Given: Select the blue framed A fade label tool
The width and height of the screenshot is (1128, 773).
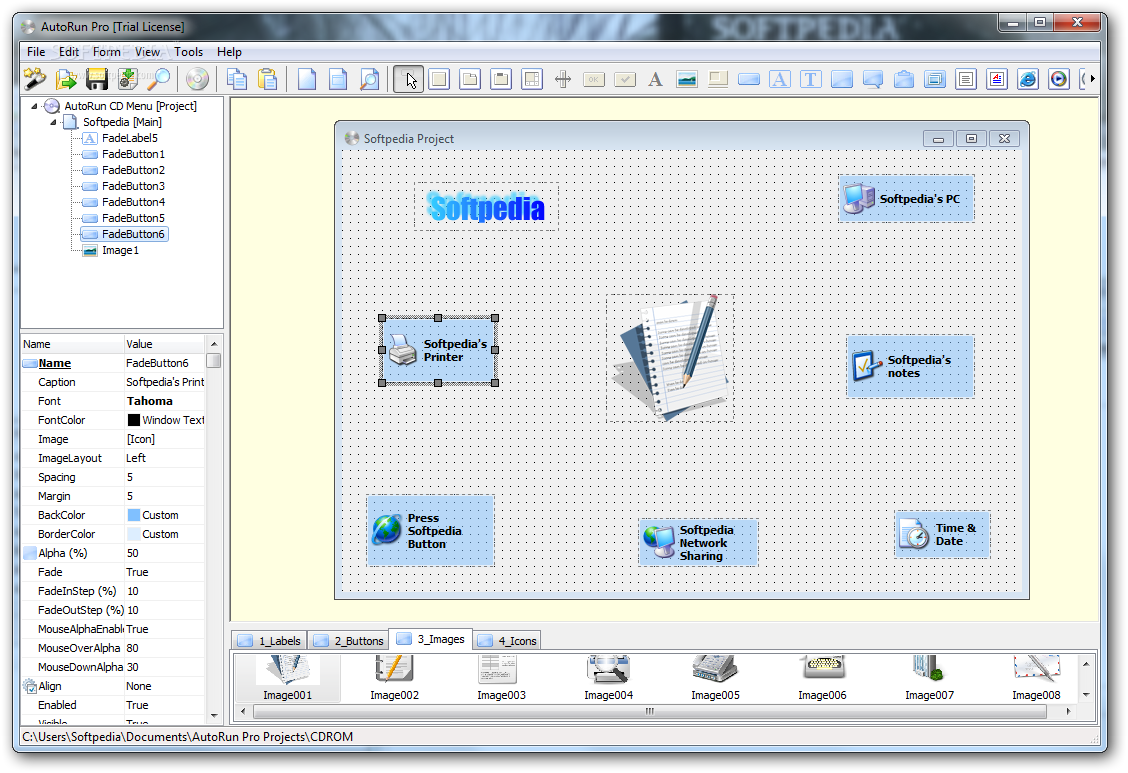Looking at the screenshot, I should (780, 79).
